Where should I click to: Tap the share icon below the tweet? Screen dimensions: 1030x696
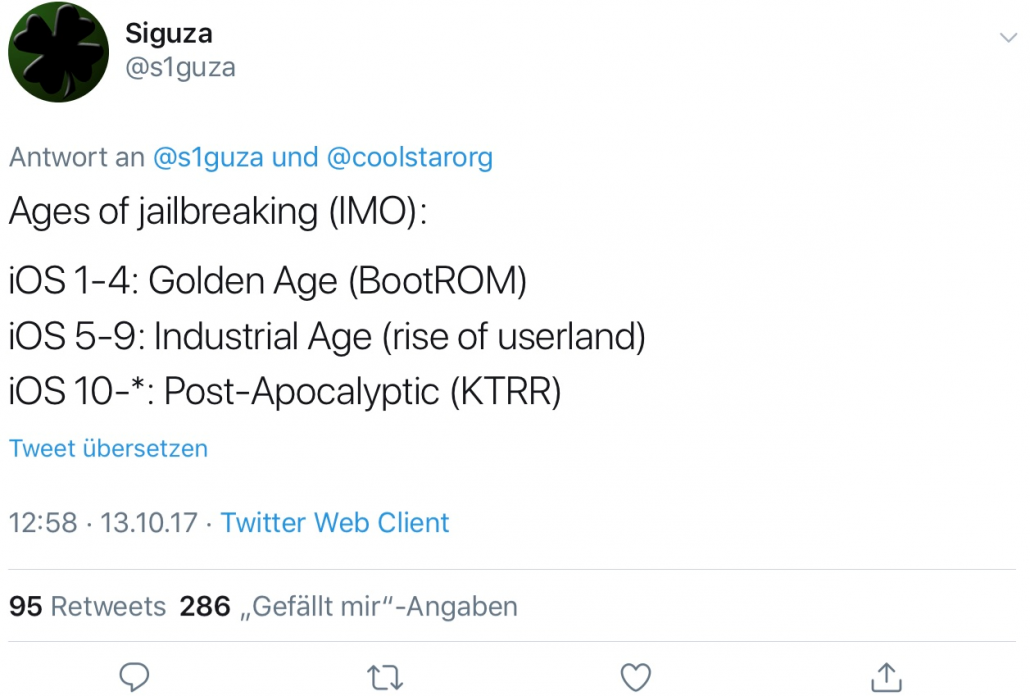coord(885,676)
